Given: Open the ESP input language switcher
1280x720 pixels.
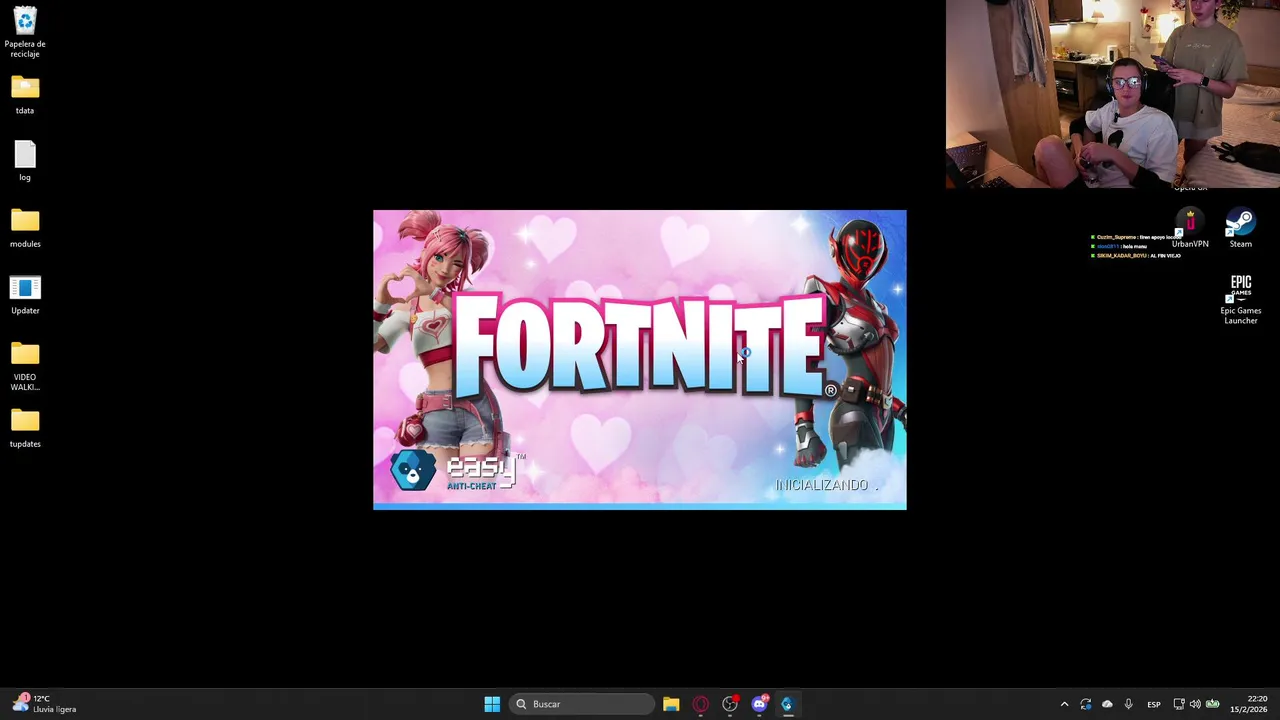Looking at the screenshot, I should click(1154, 704).
